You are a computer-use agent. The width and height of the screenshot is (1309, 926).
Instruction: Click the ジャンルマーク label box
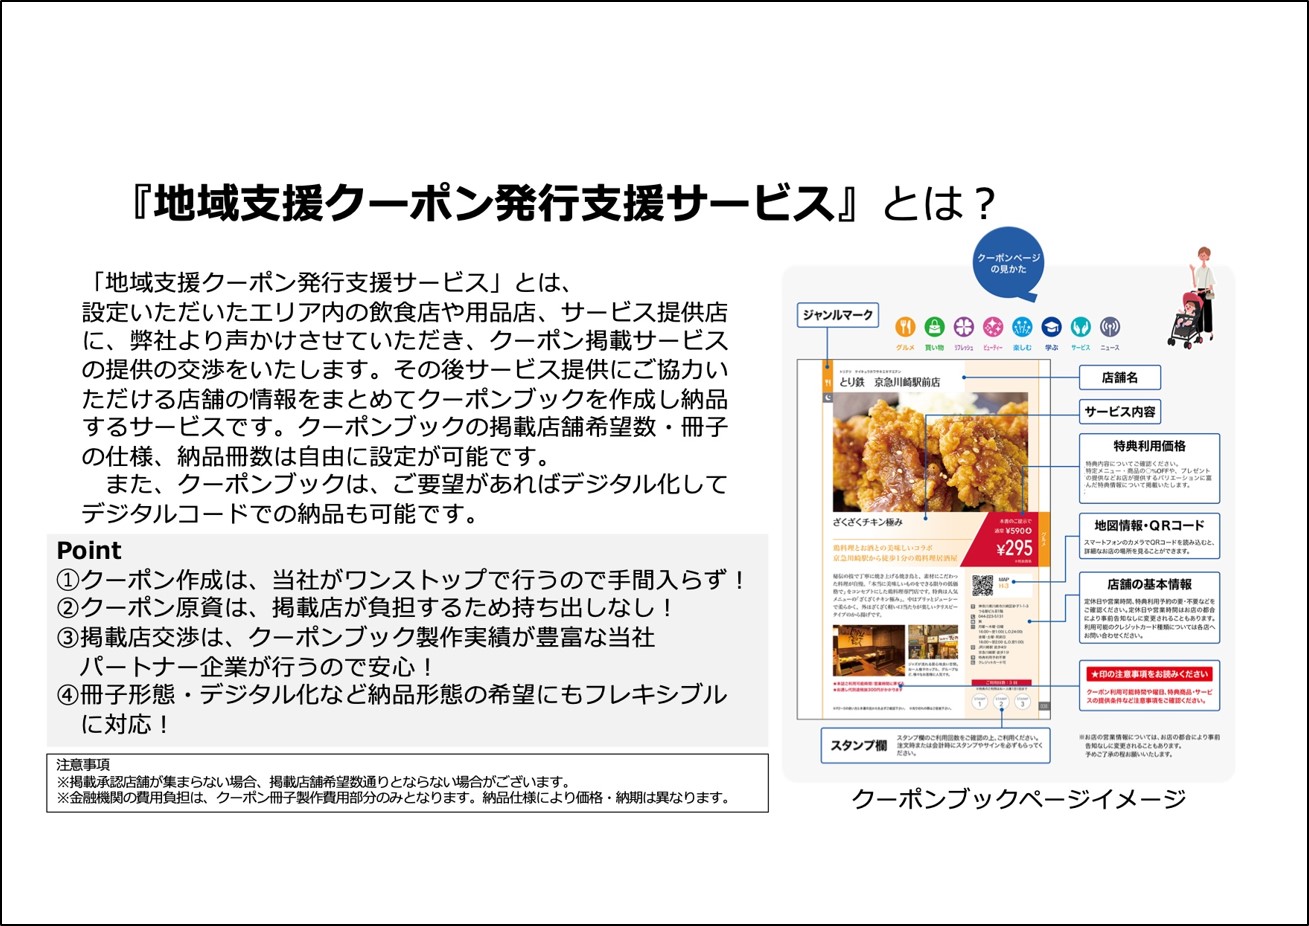coord(838,315)
